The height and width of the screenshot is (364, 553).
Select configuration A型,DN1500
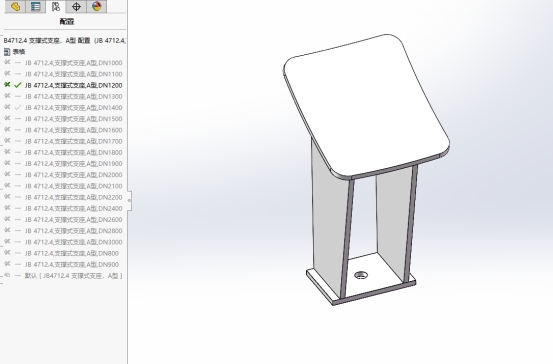(74, 119)
